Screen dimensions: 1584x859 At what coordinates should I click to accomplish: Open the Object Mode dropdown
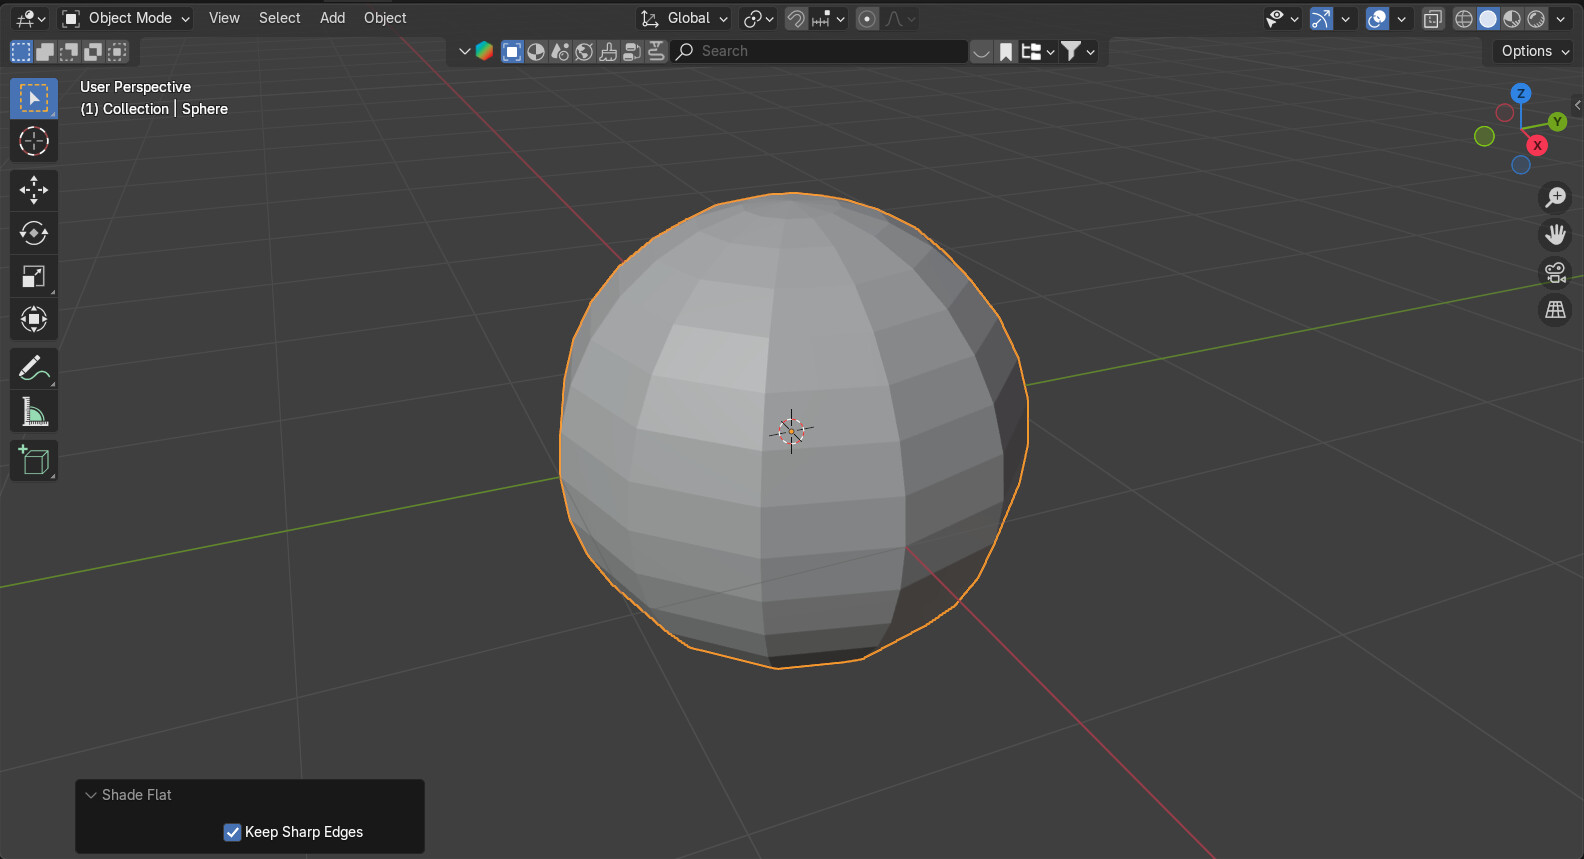point(126,18)
